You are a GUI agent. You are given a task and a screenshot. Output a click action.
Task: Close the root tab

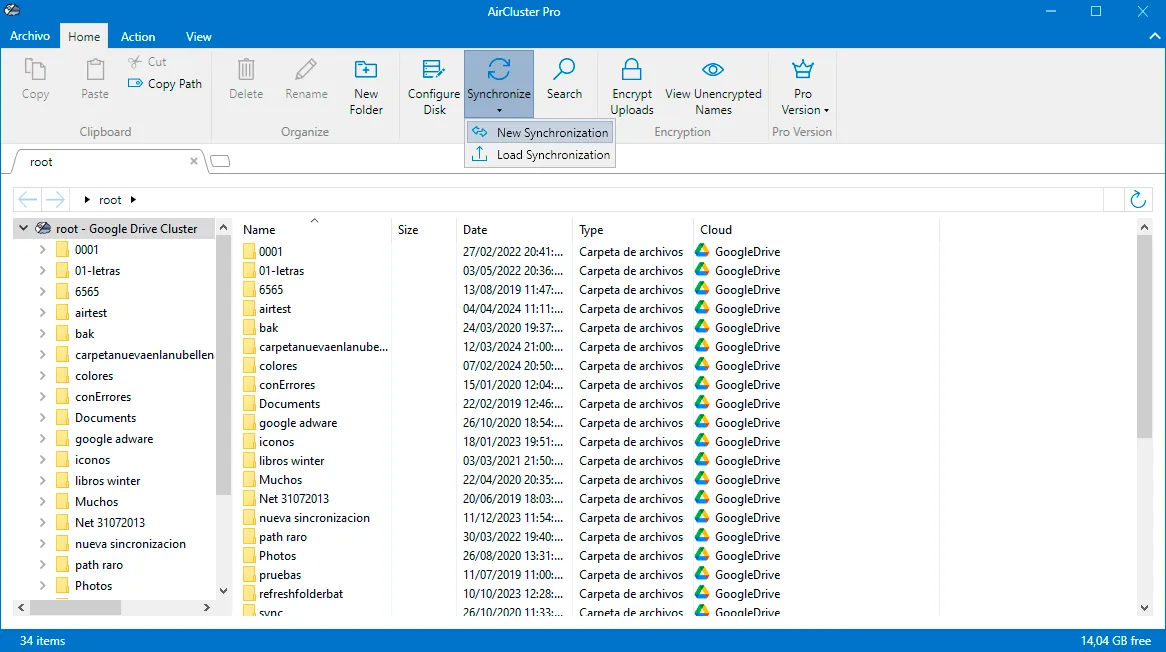pos(194,161)
